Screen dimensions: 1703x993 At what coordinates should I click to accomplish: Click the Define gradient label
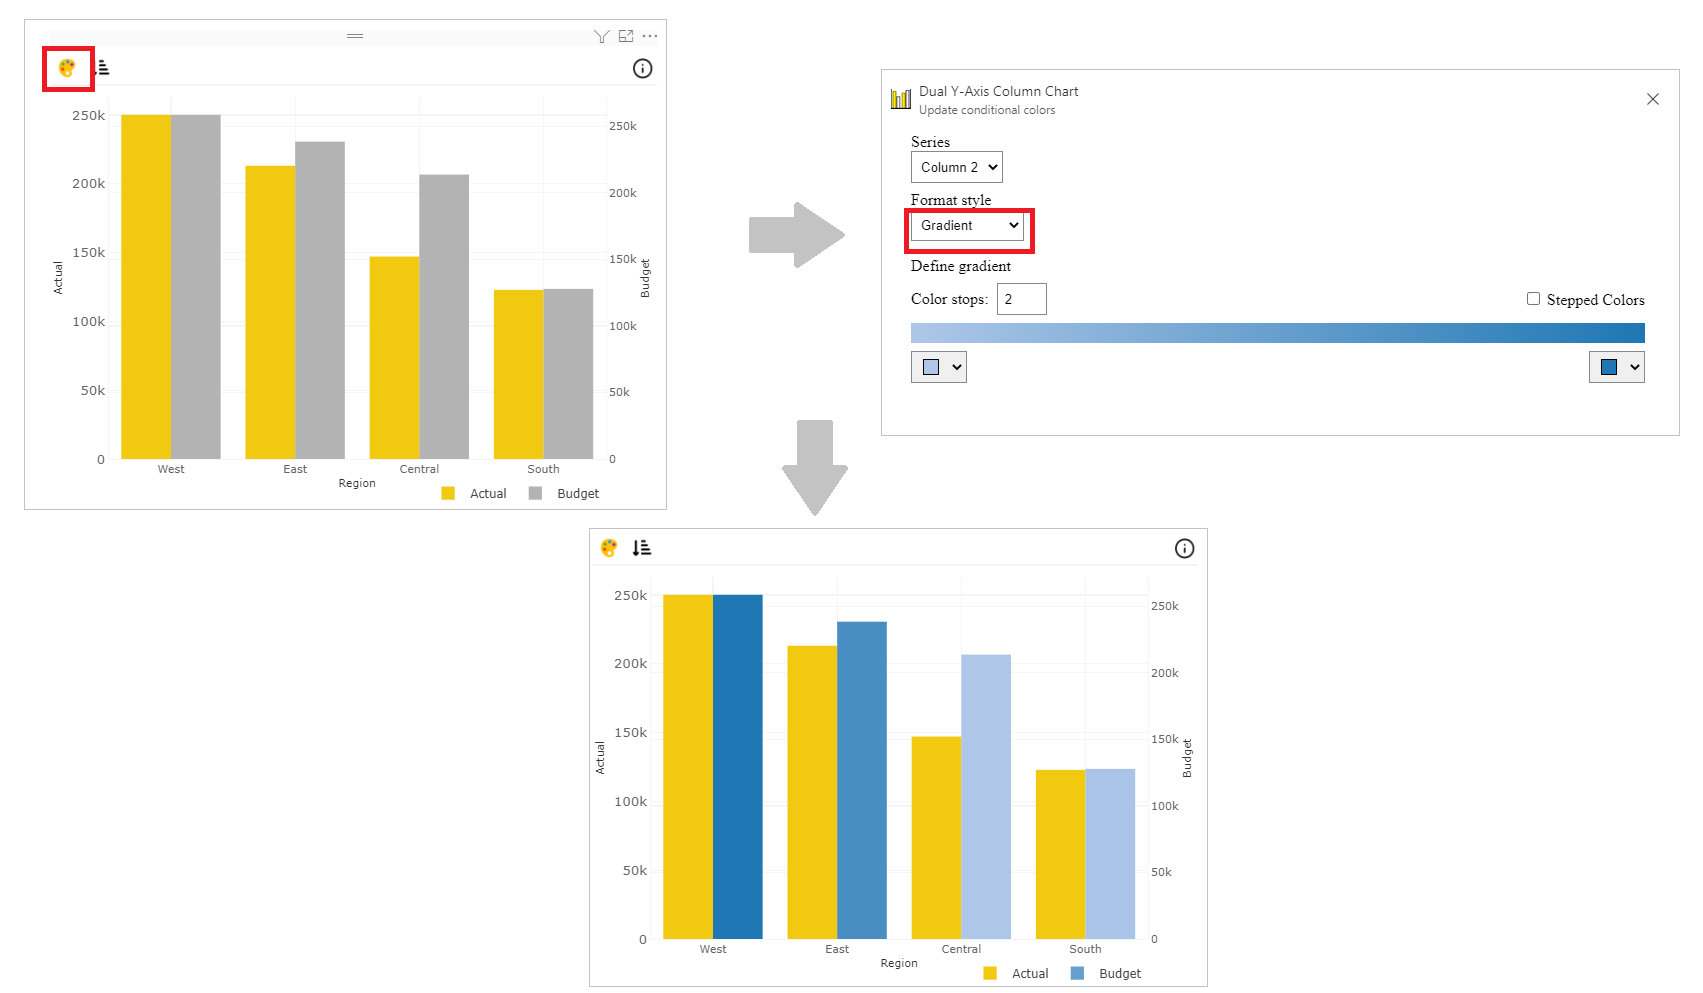961,266
